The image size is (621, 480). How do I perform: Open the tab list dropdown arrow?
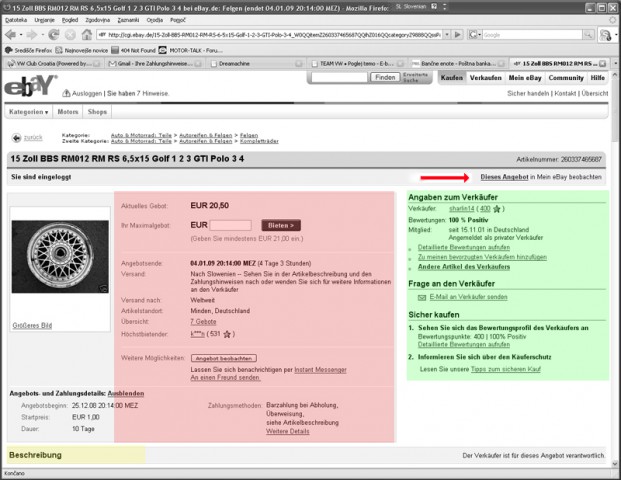pyautogui.click(x=615, y=63)
